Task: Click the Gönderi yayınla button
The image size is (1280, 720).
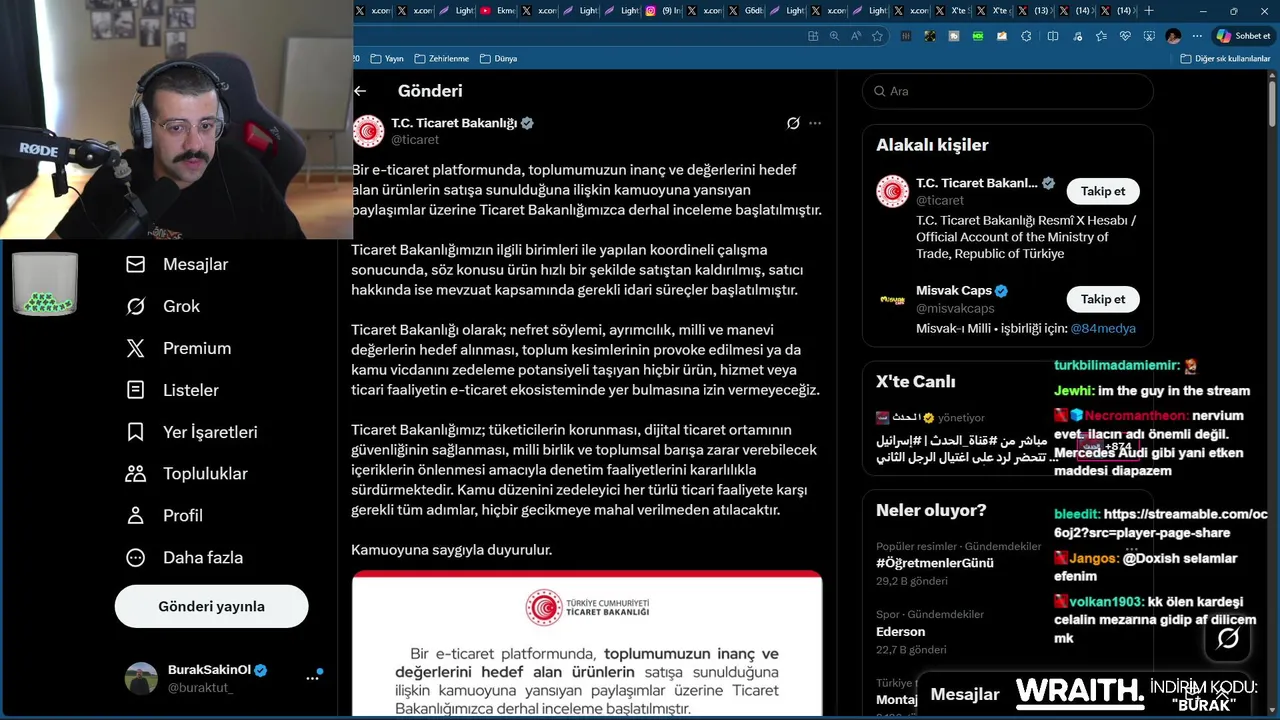Action: click(211, 606)
